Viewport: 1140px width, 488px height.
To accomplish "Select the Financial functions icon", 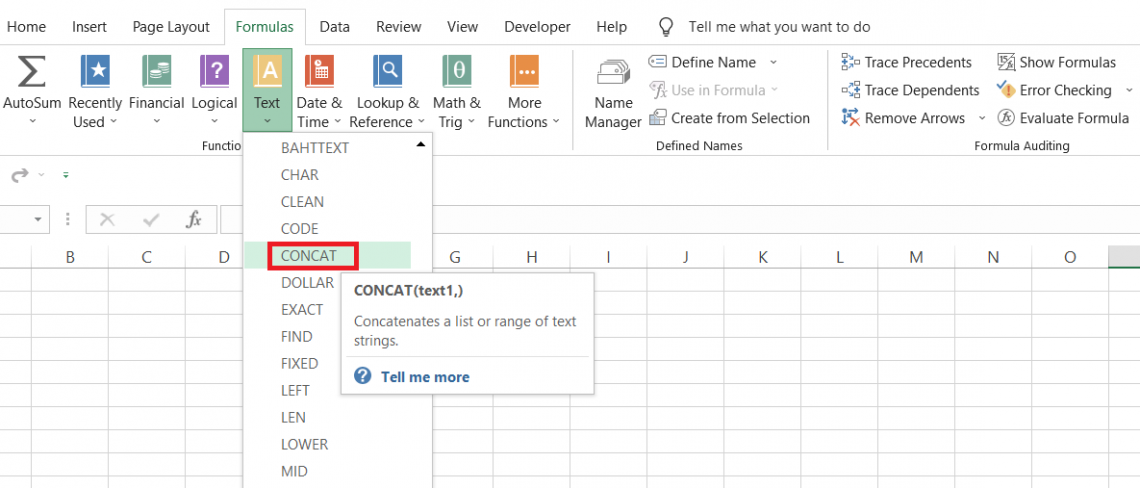I will pos(157,72).
